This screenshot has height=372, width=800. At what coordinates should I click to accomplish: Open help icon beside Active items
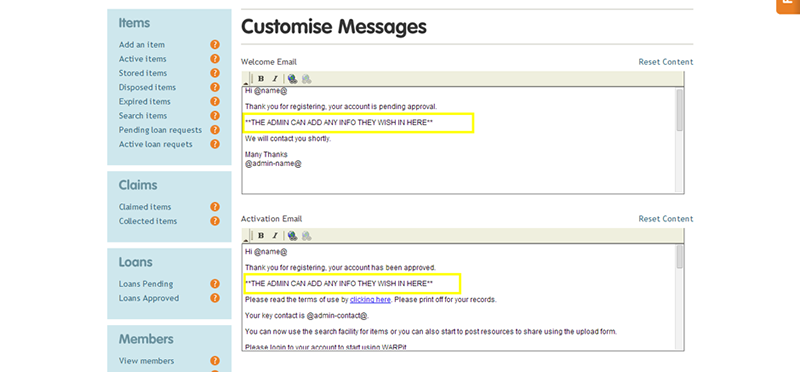pos(215,59)
